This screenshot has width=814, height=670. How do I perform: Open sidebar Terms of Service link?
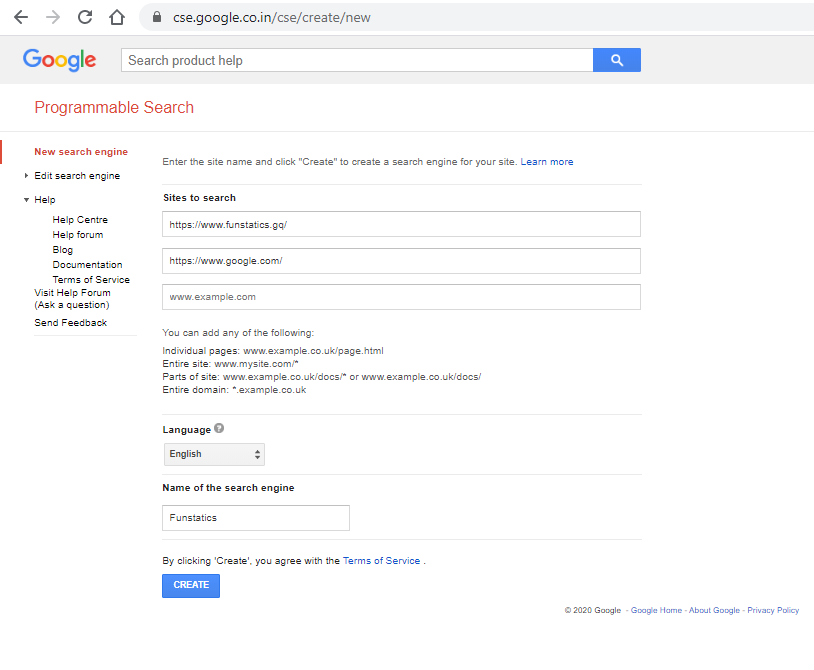(91, 280)
